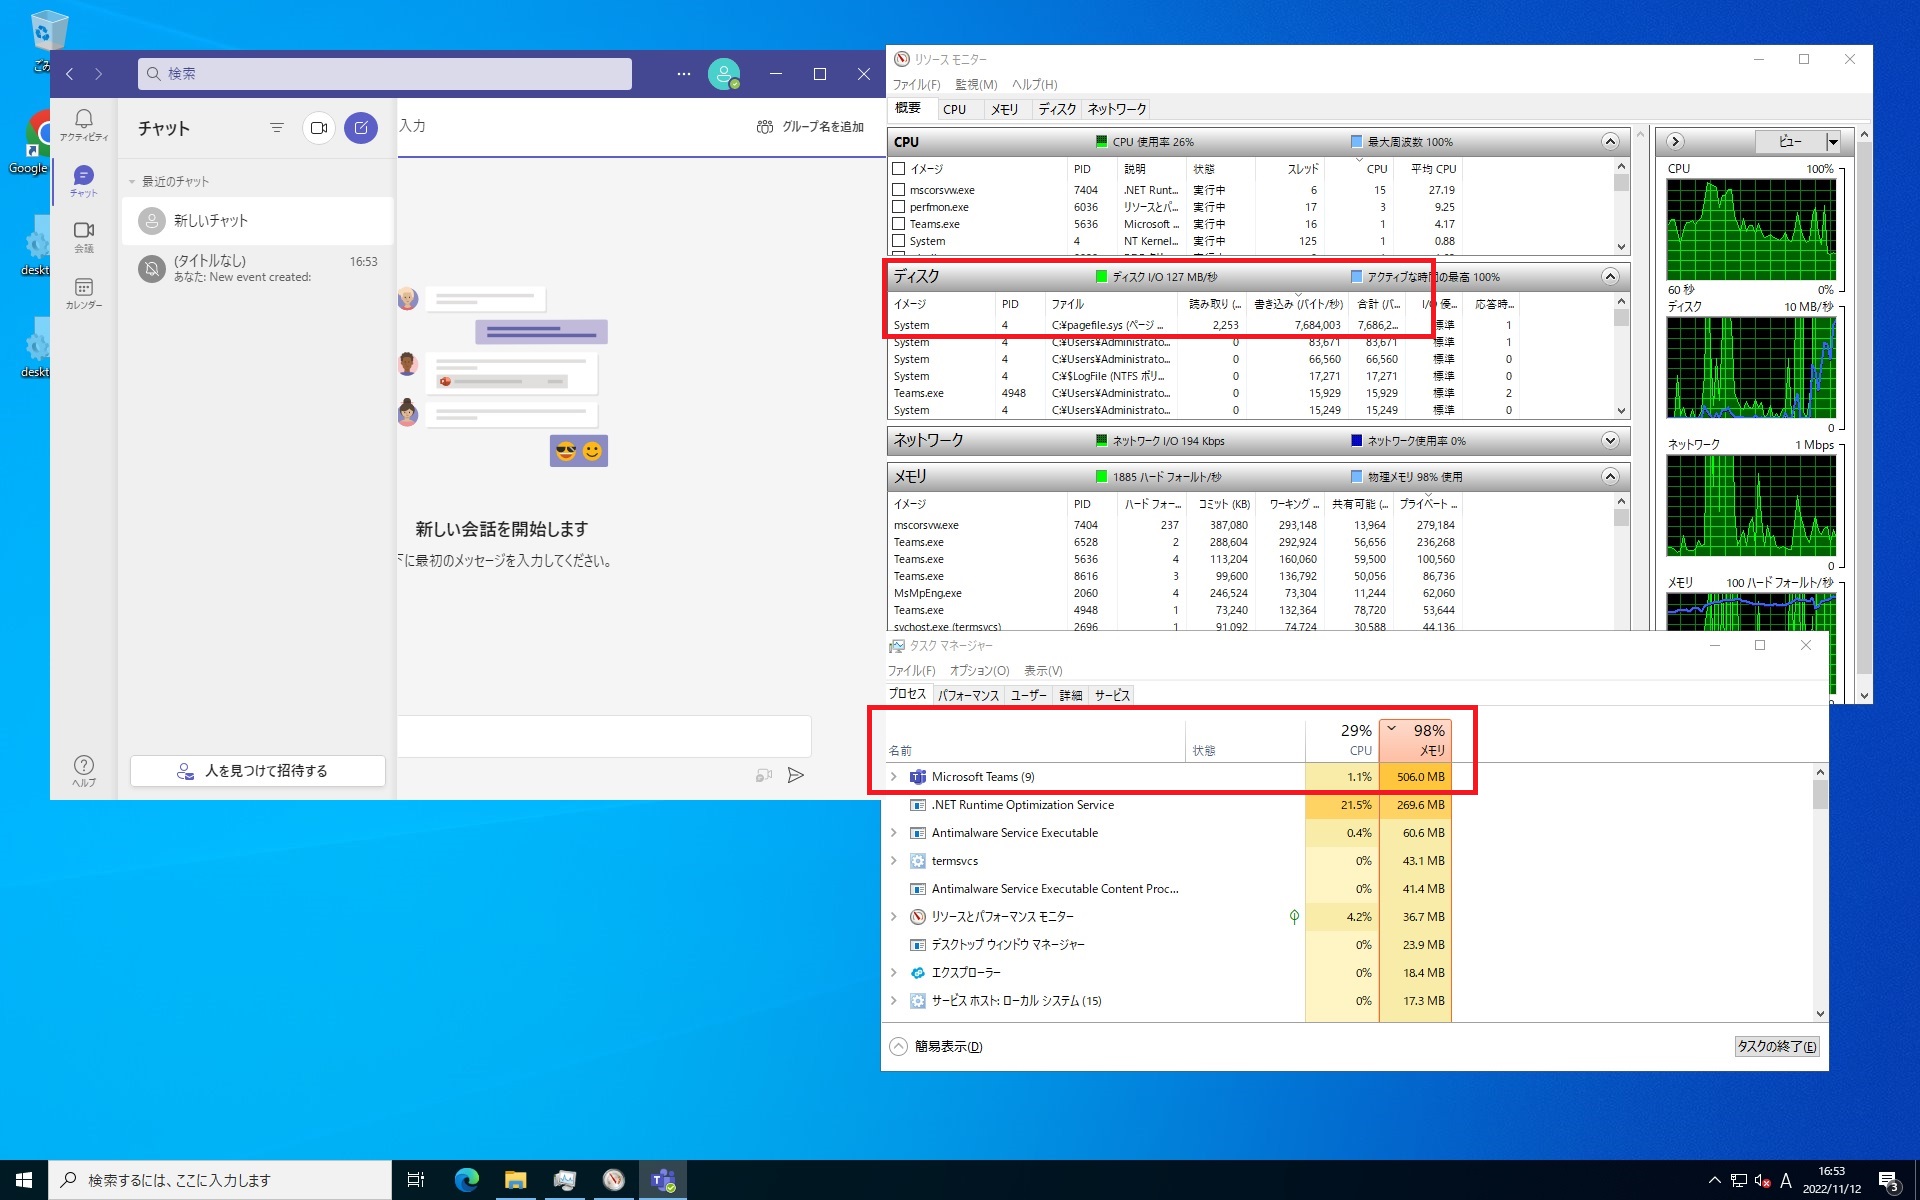
Task: Expand the termsvcs process row
Action: click(x=894, y=861)
